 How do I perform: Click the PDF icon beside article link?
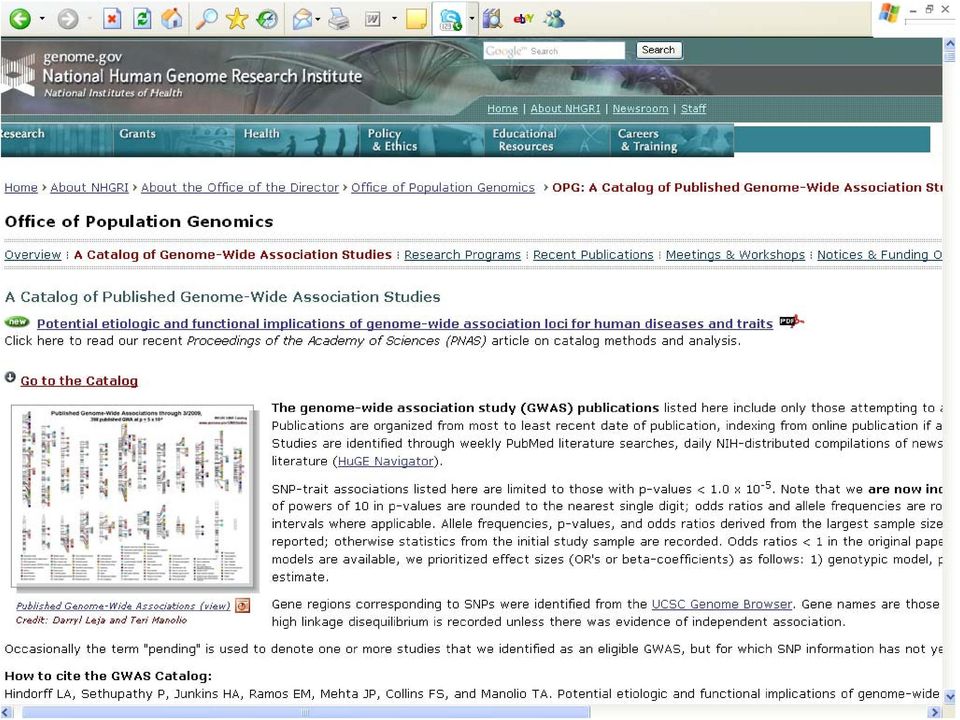coord(791,321)
